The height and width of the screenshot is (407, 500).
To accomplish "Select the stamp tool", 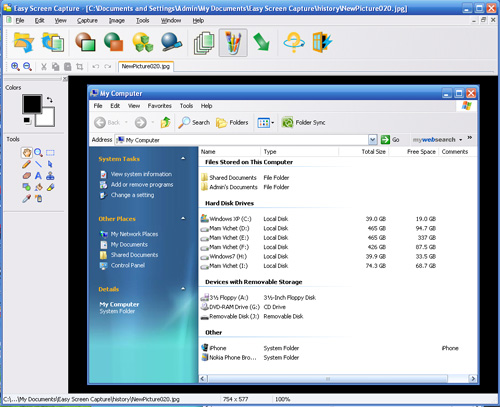I will click(x=50, y=176).
